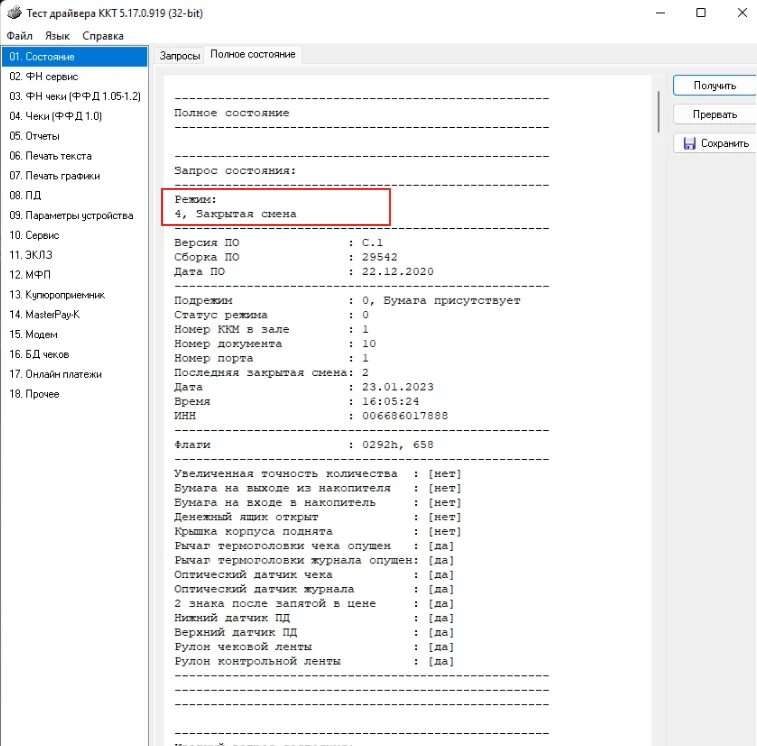Open 16. БД чеков section
This screenshot has height=746, width=757.
point(75,354)
